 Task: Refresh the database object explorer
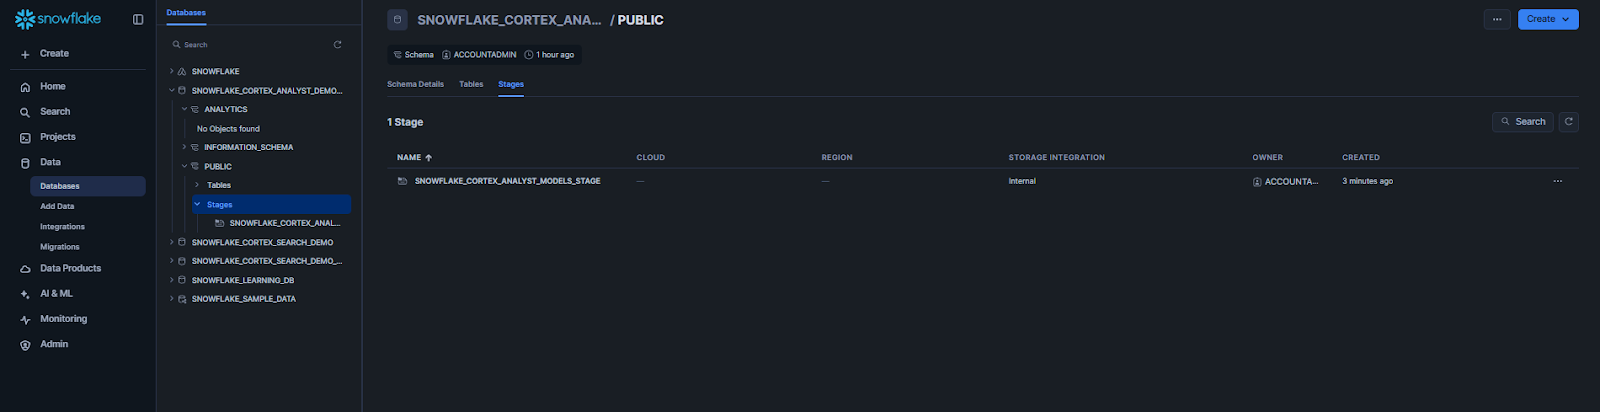(x=338, y=45)
